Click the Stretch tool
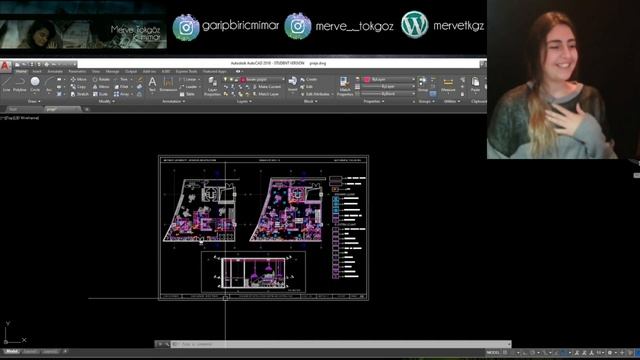 80,94
